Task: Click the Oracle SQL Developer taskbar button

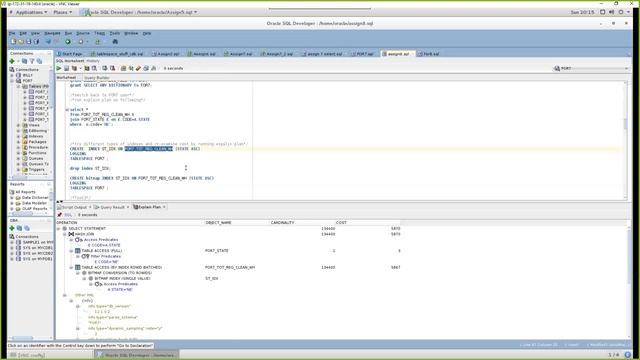Action: pyautogui.click(x=137, y=355)
